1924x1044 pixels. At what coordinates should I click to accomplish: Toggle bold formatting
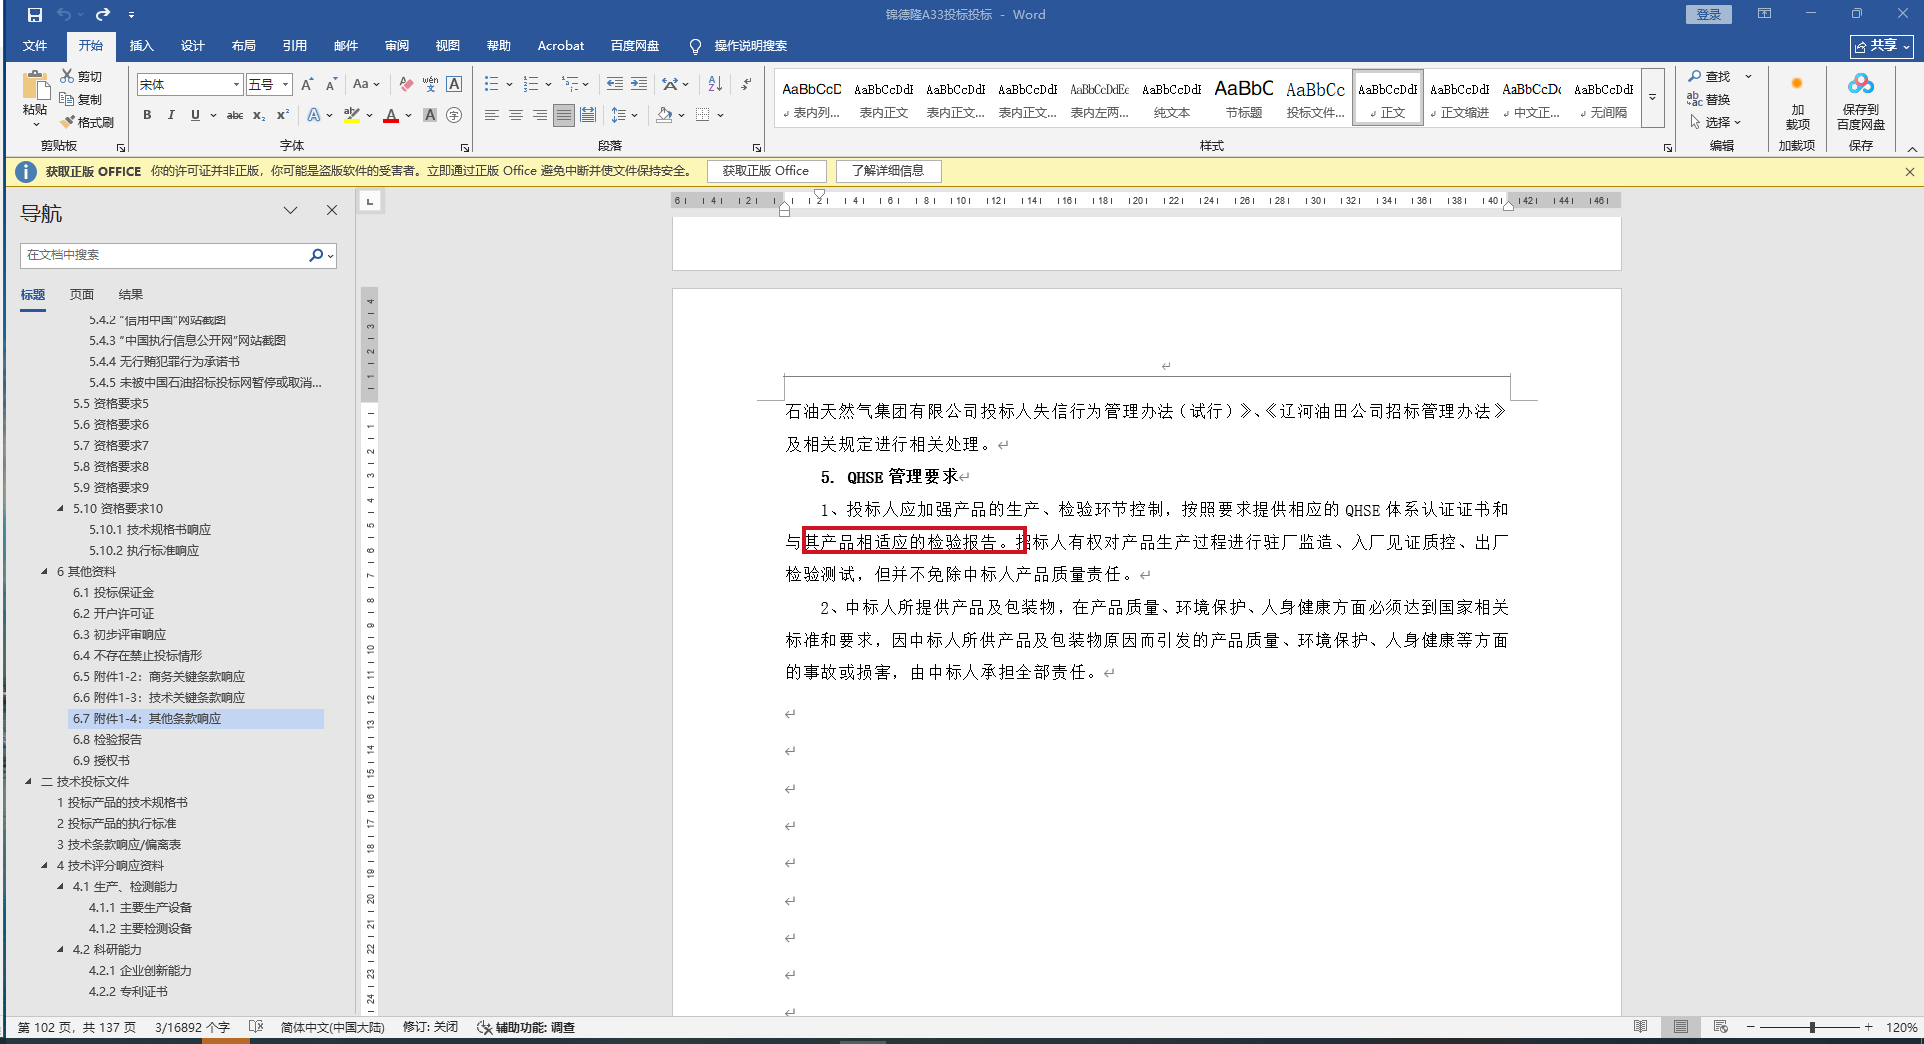point(147,115)
